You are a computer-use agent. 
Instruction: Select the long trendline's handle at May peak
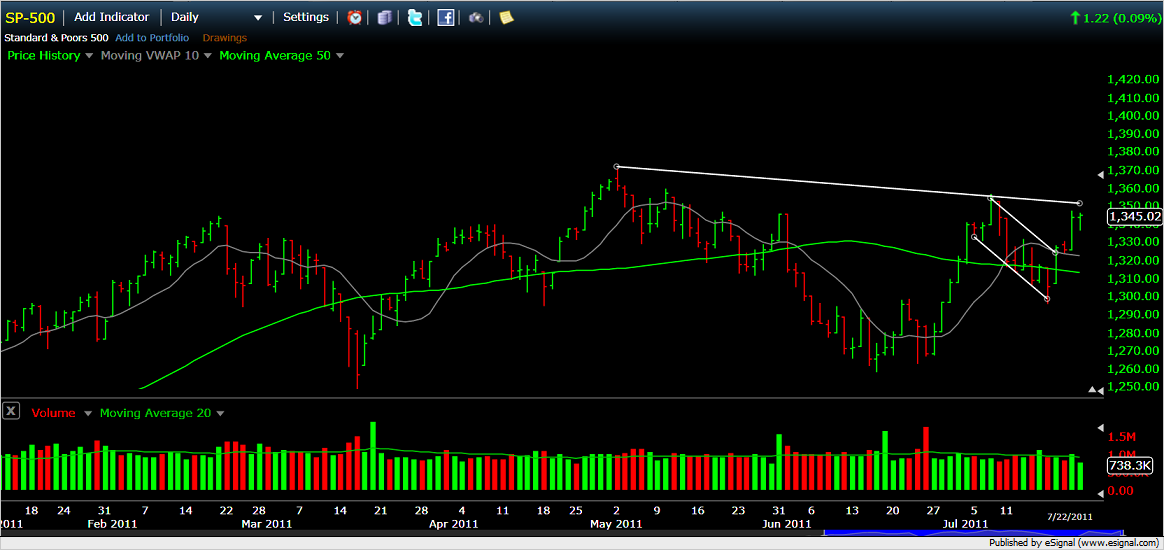pyautogui.click(x=616, y=166)
